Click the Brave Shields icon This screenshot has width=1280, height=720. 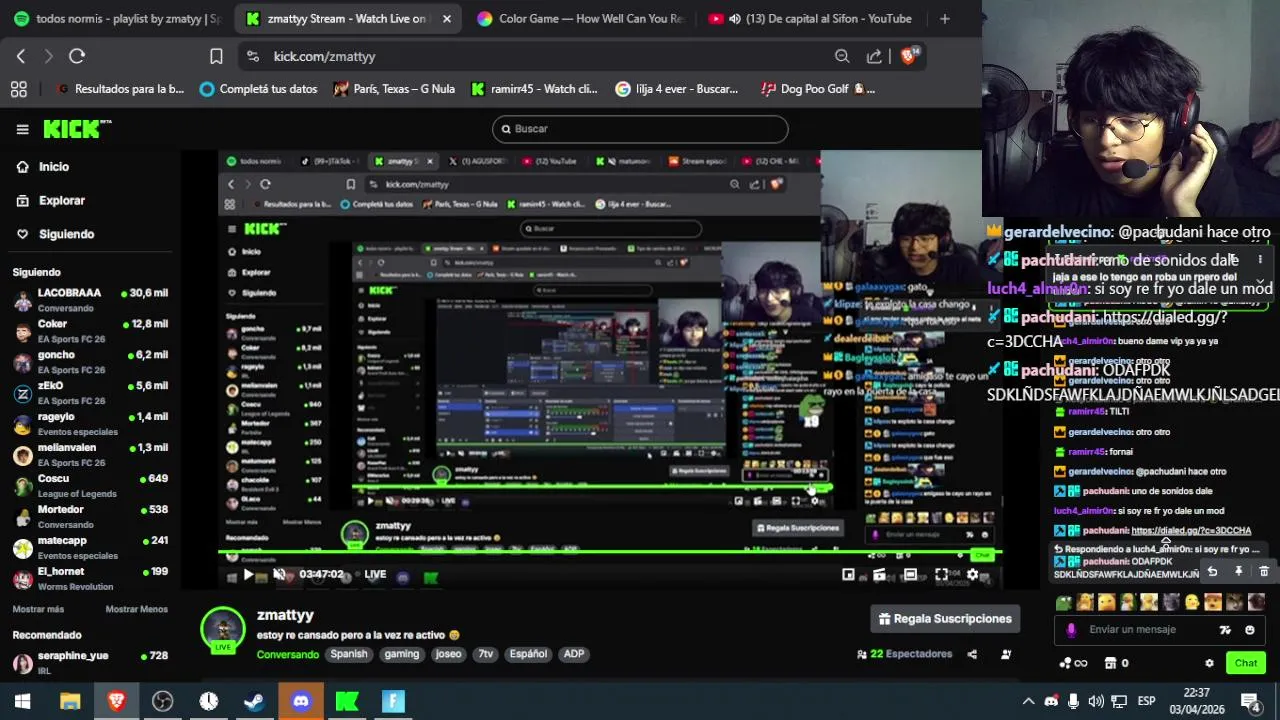pyautogui.click(x=908, y=56)
